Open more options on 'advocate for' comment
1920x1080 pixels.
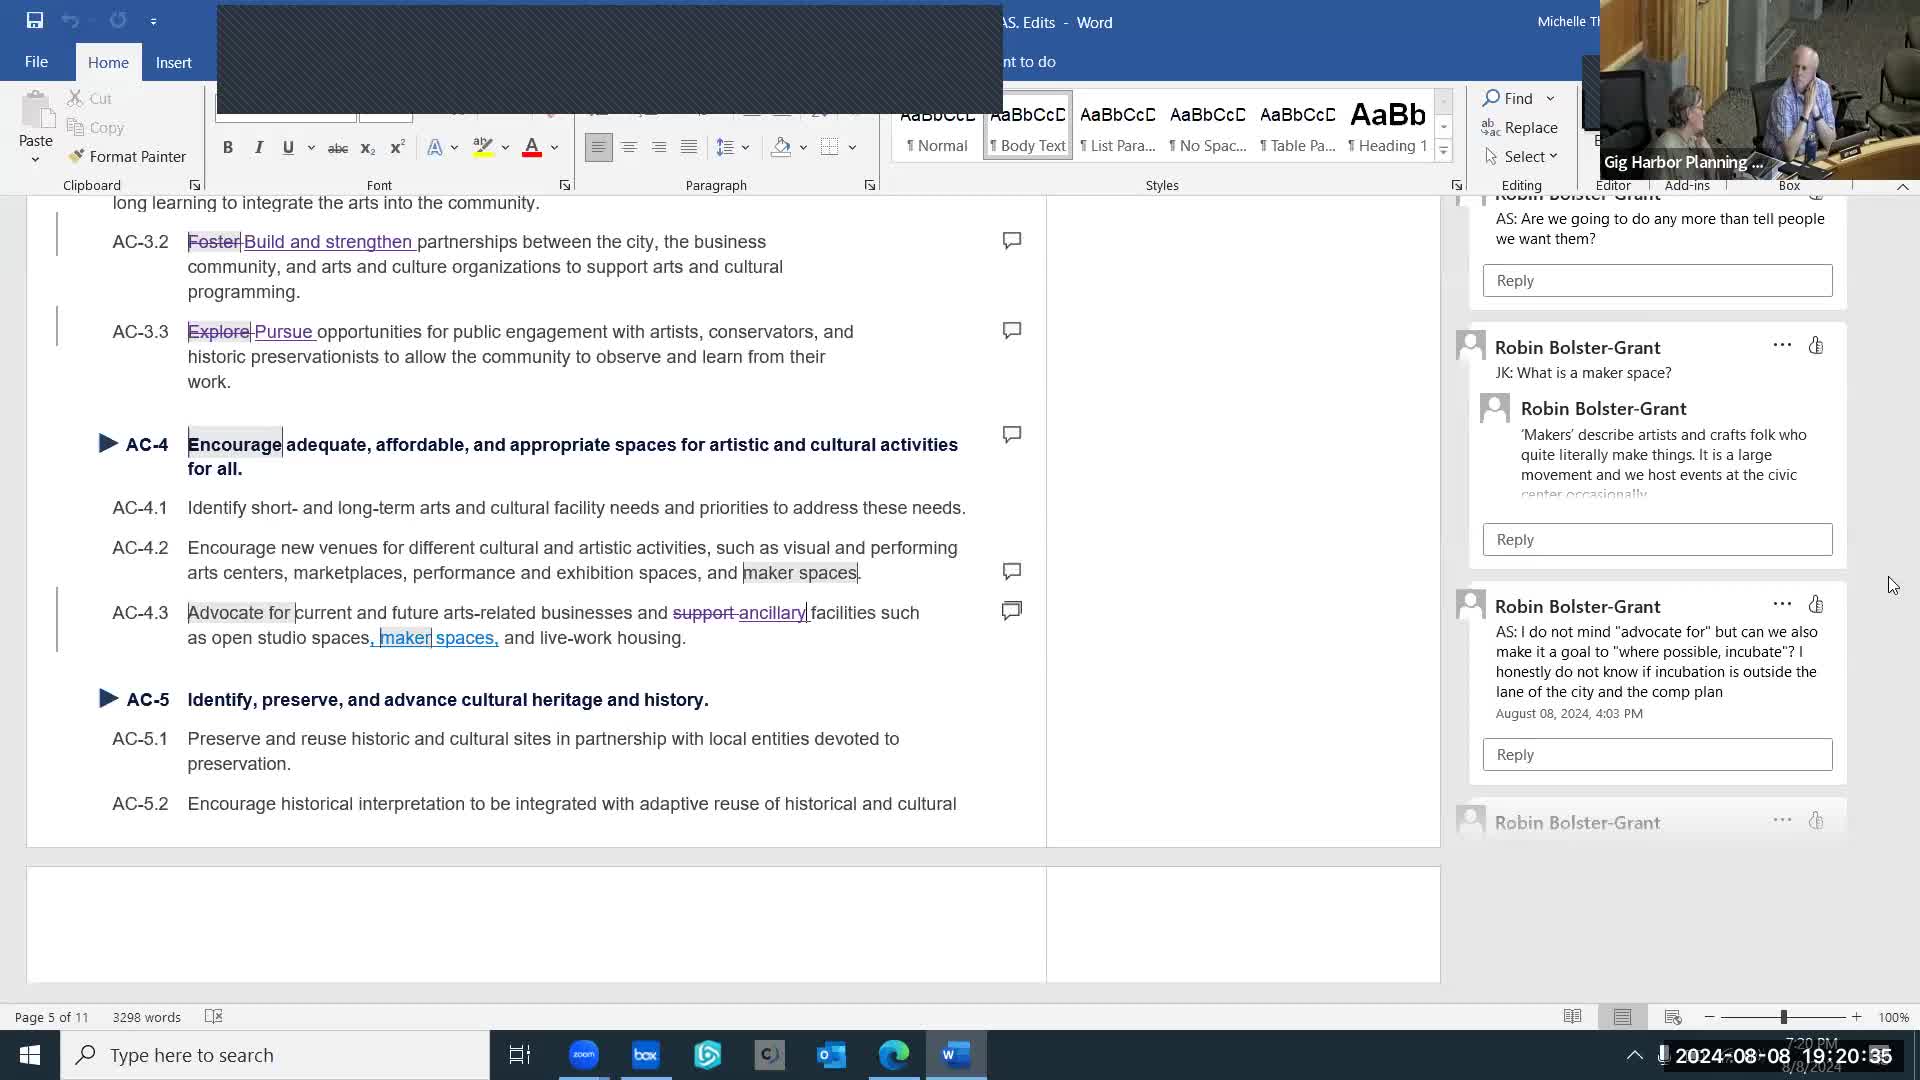[x=1782, y=604]
